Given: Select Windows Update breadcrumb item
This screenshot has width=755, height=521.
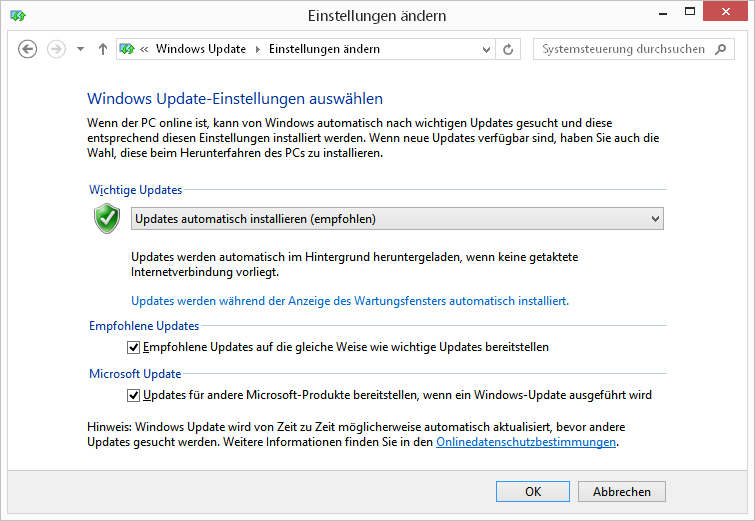Looking at the screenshot, I should pyautogui.click(x=200, y=49).
